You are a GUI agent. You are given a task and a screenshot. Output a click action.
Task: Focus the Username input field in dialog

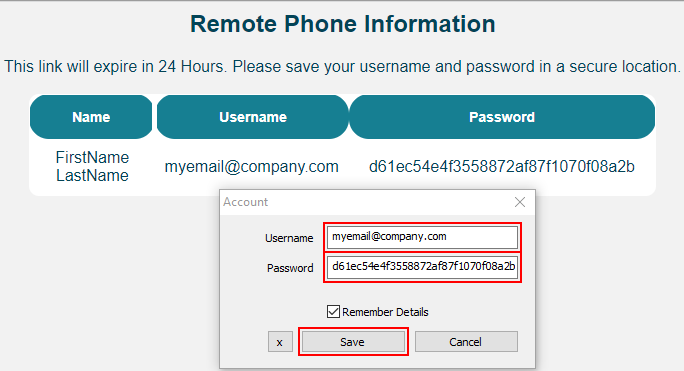[422, 237]
